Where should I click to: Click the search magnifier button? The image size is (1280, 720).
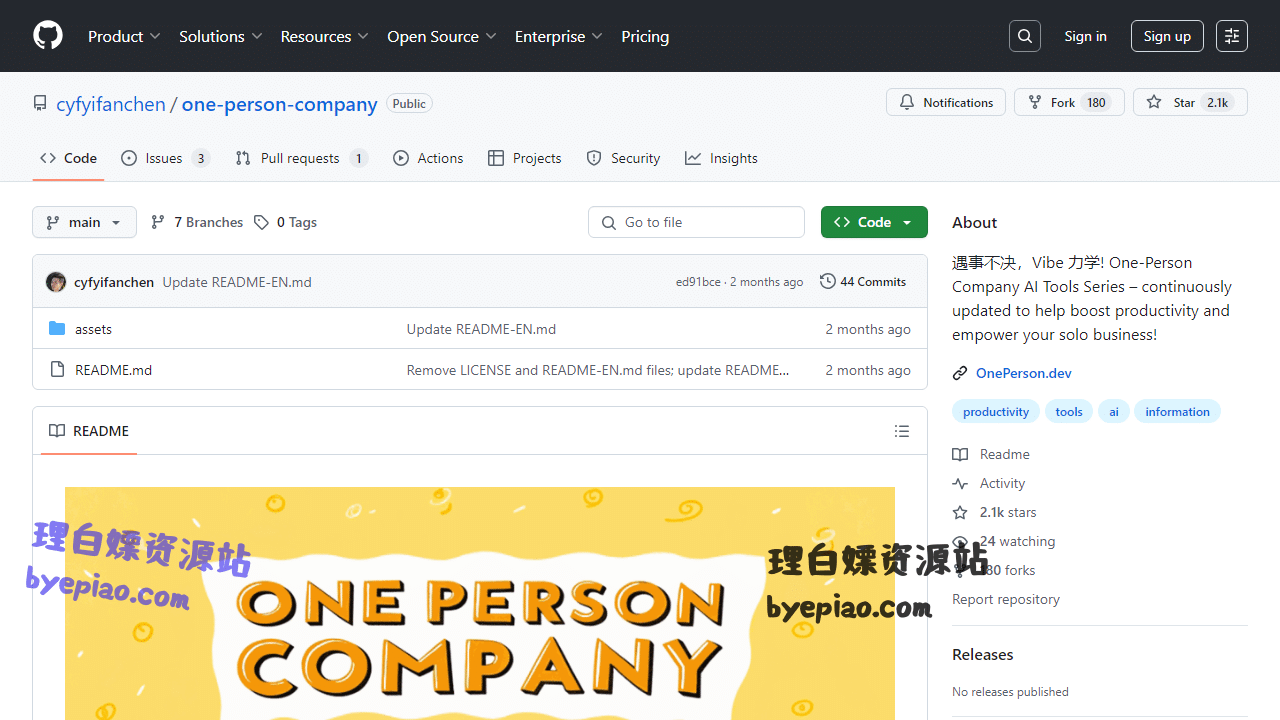point(1025,36)
